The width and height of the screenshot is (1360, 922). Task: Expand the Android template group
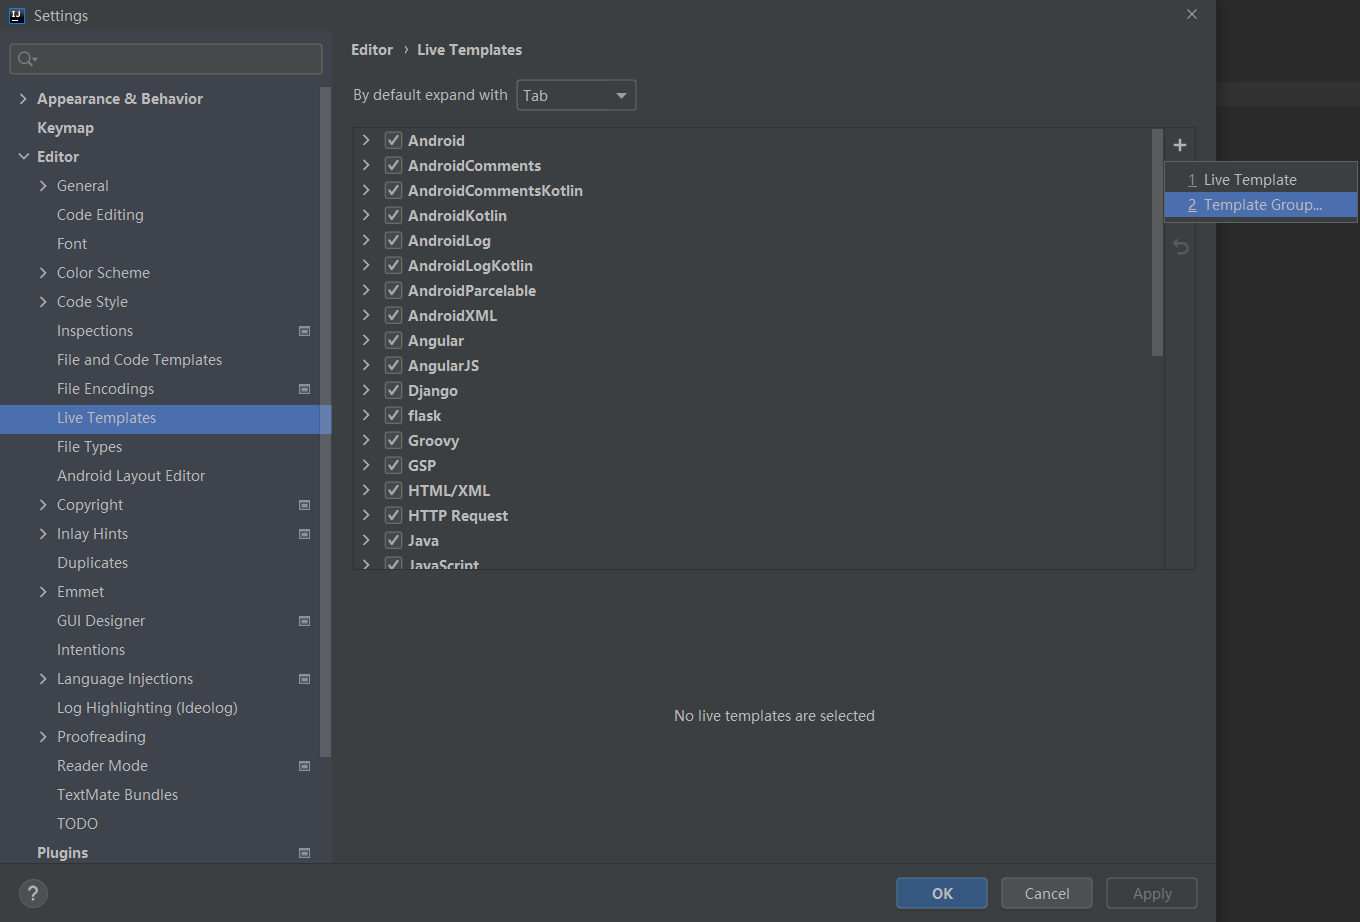point(366,141)
